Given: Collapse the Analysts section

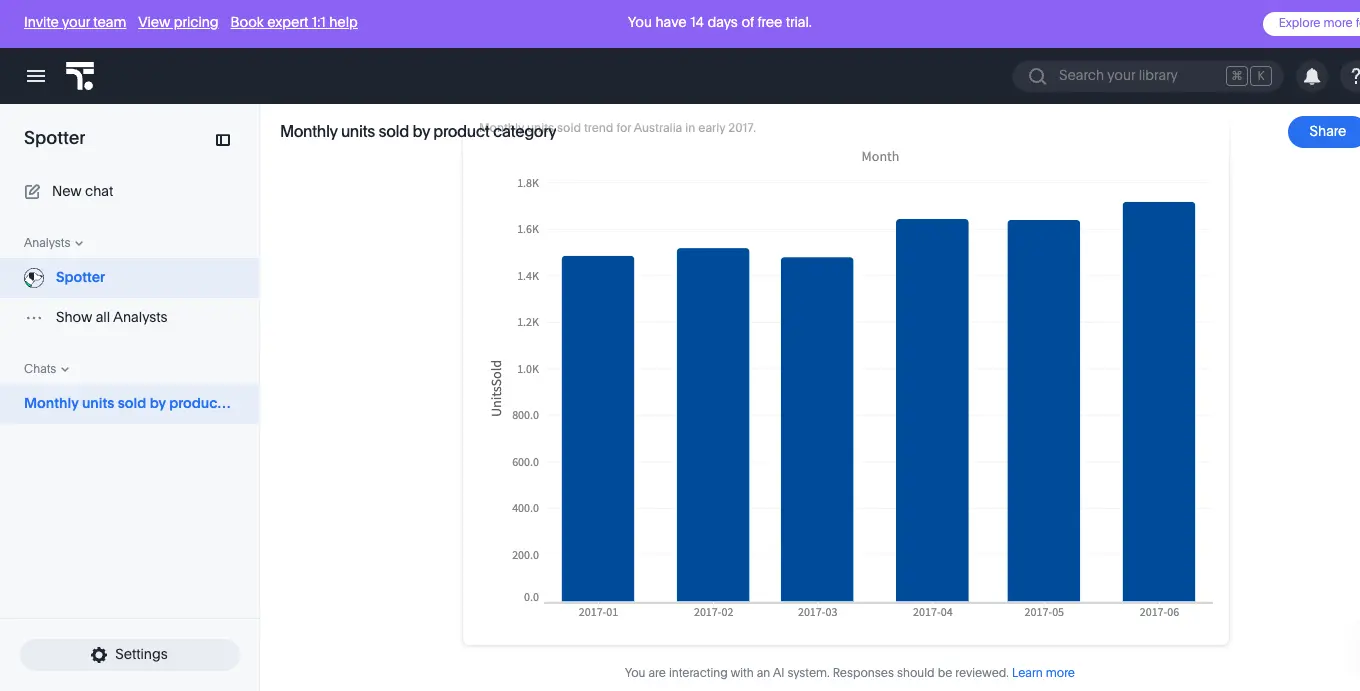Looking at the screenshot, I should click(x=54, y=243).
